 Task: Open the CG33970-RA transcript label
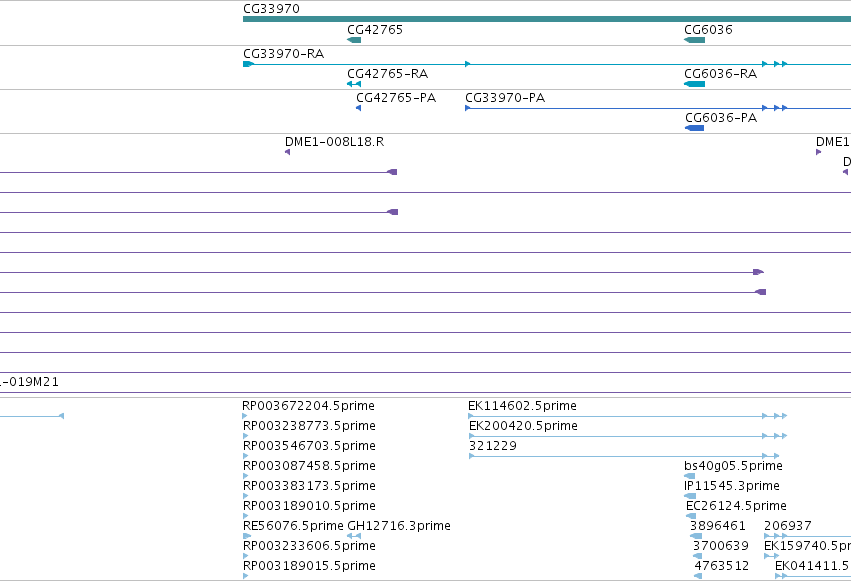(x=283, y=54)
